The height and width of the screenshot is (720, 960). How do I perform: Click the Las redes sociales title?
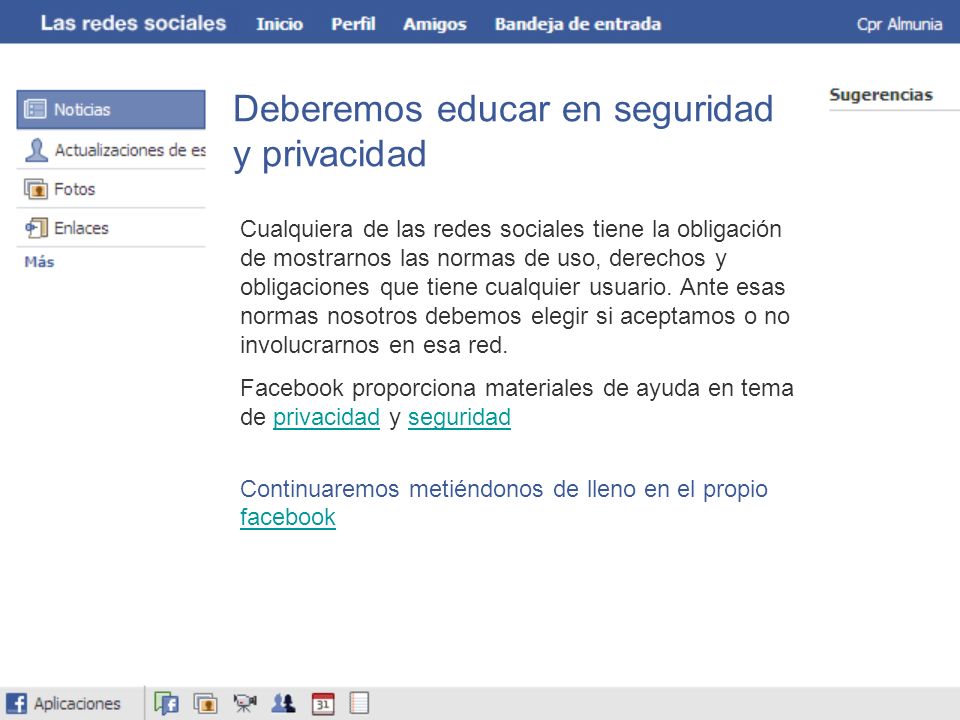click(133, 23)
